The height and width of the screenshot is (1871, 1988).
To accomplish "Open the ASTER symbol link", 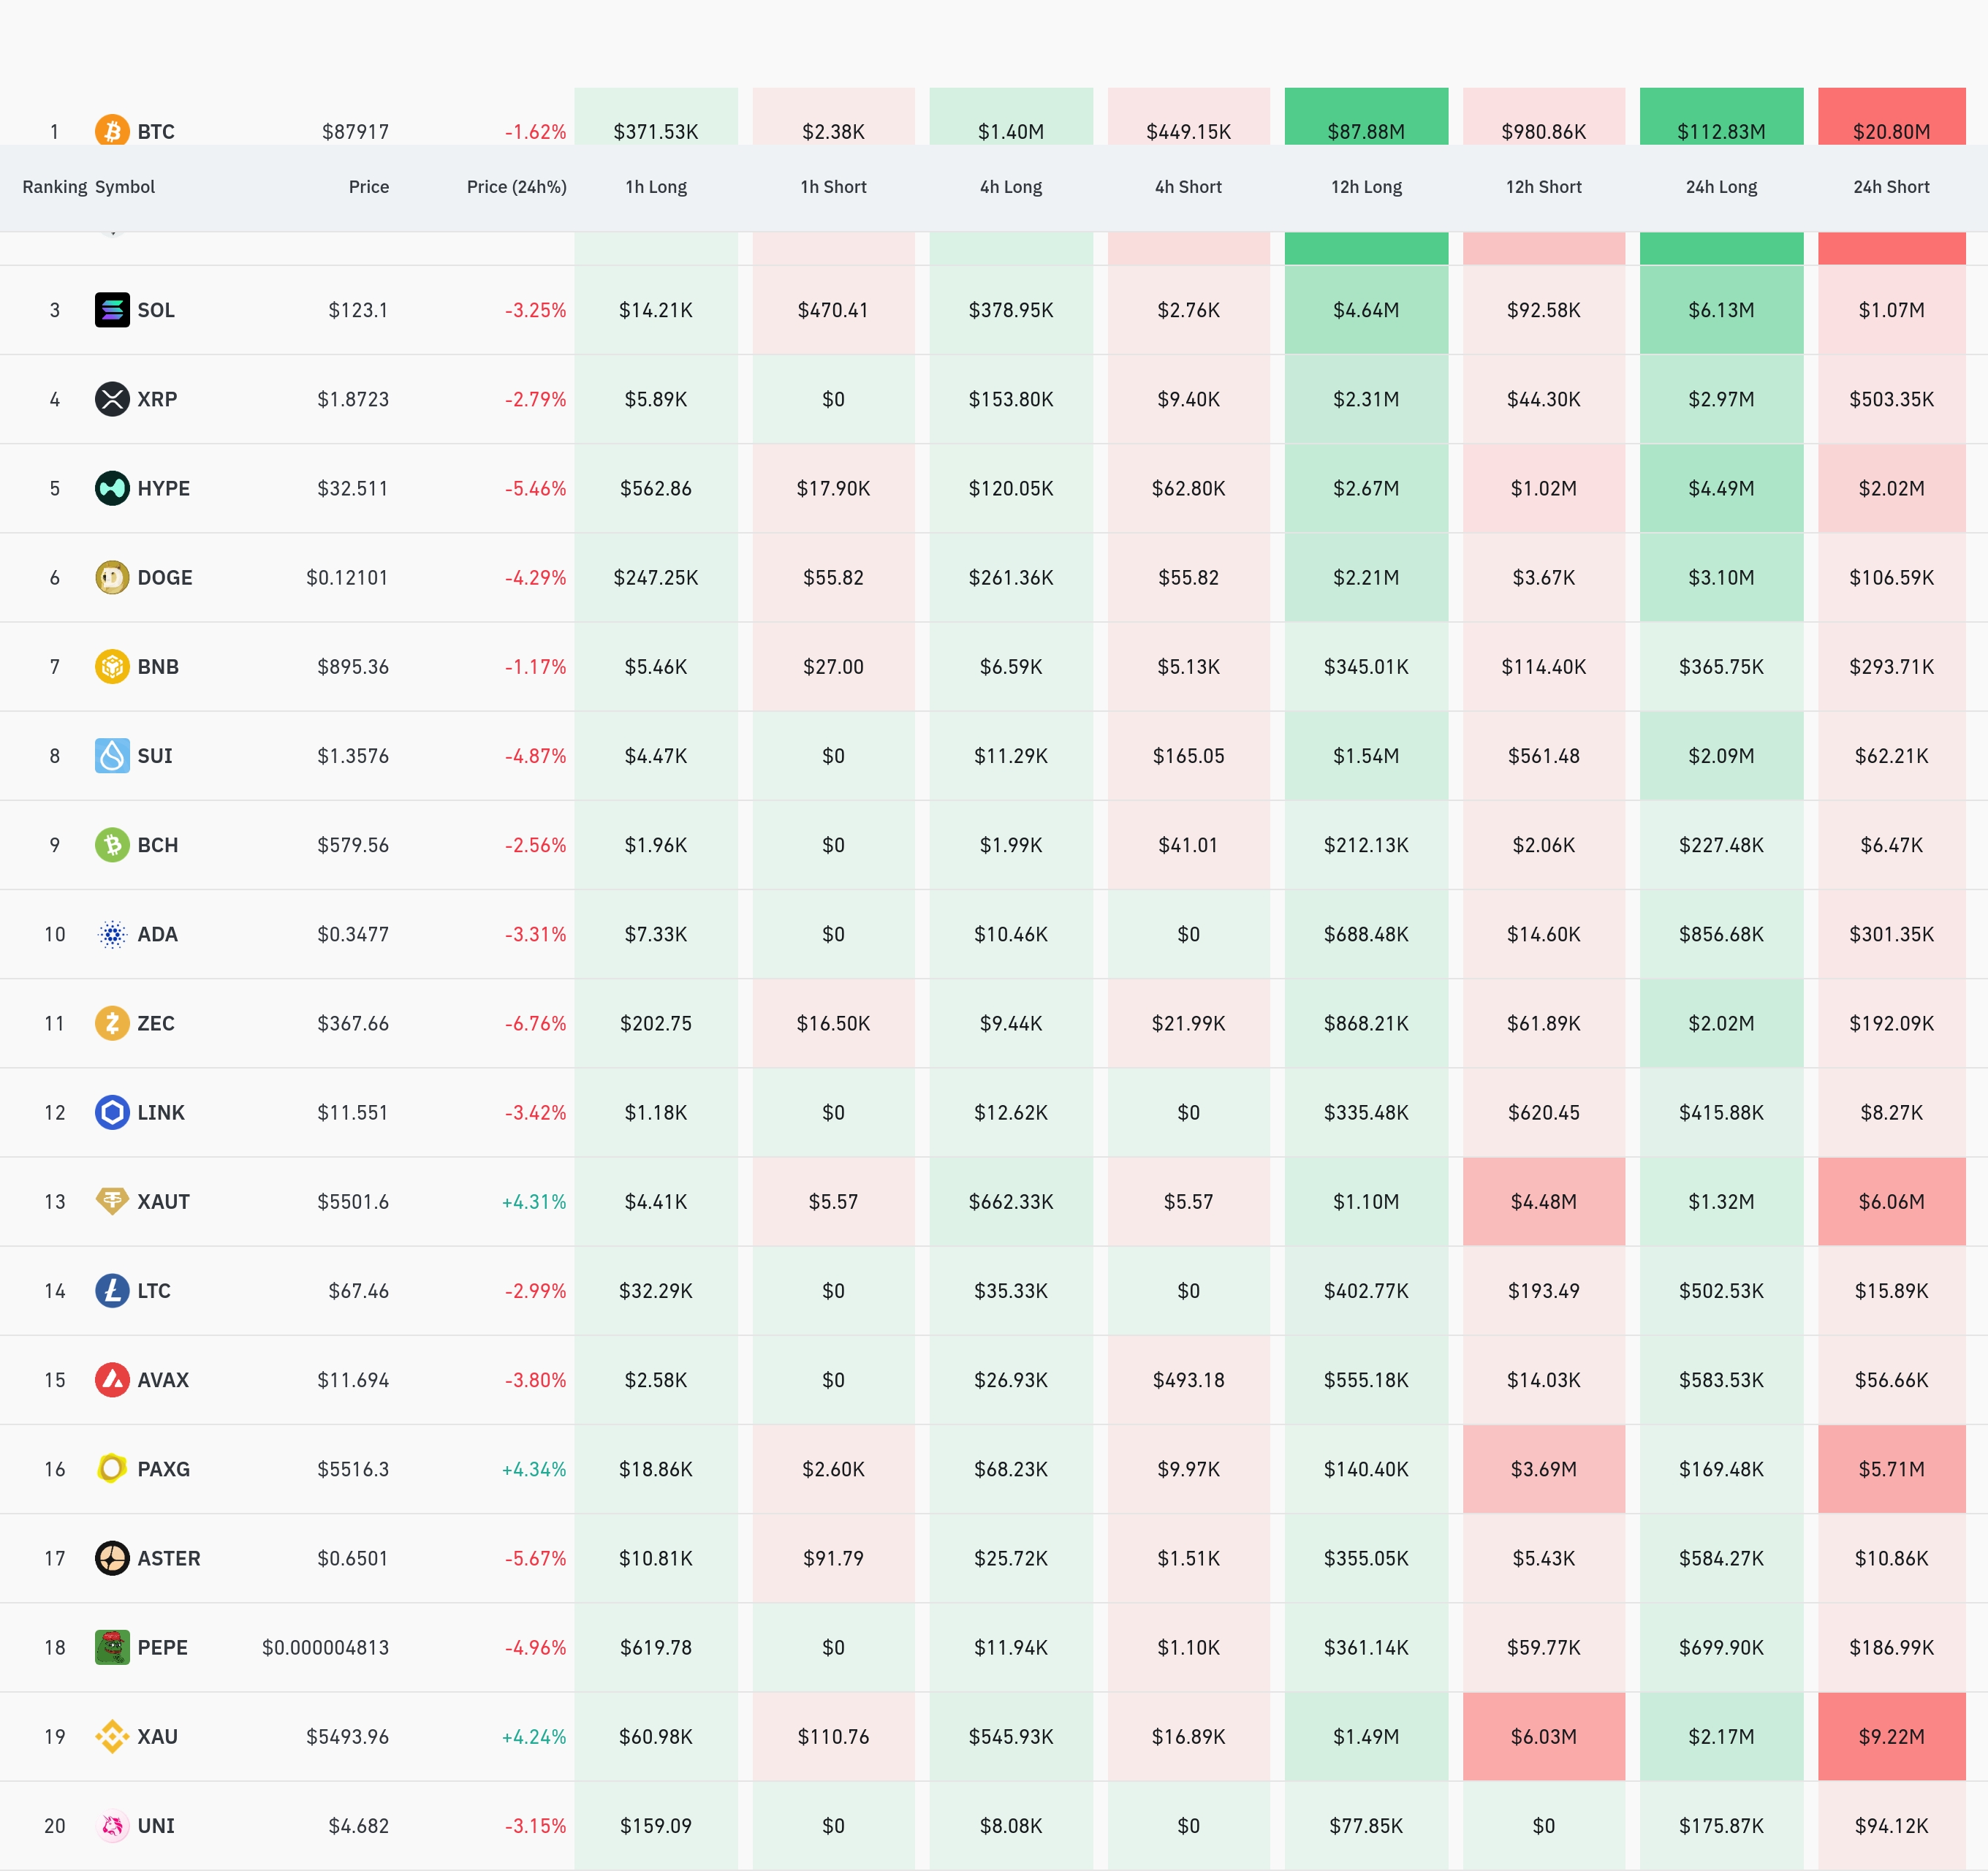I will click(x=168, y=1558).
